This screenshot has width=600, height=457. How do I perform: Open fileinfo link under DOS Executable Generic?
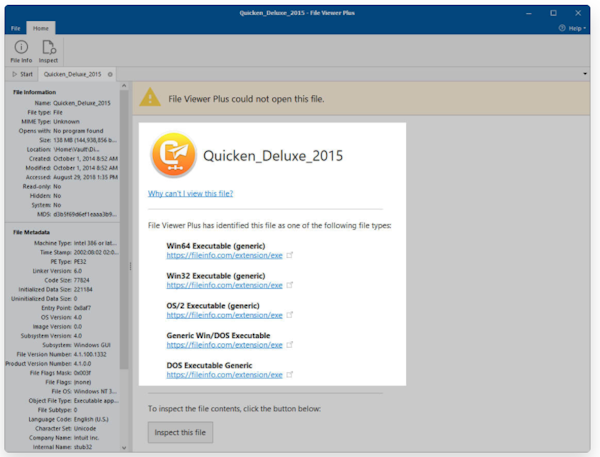click(x=224, y=375)
